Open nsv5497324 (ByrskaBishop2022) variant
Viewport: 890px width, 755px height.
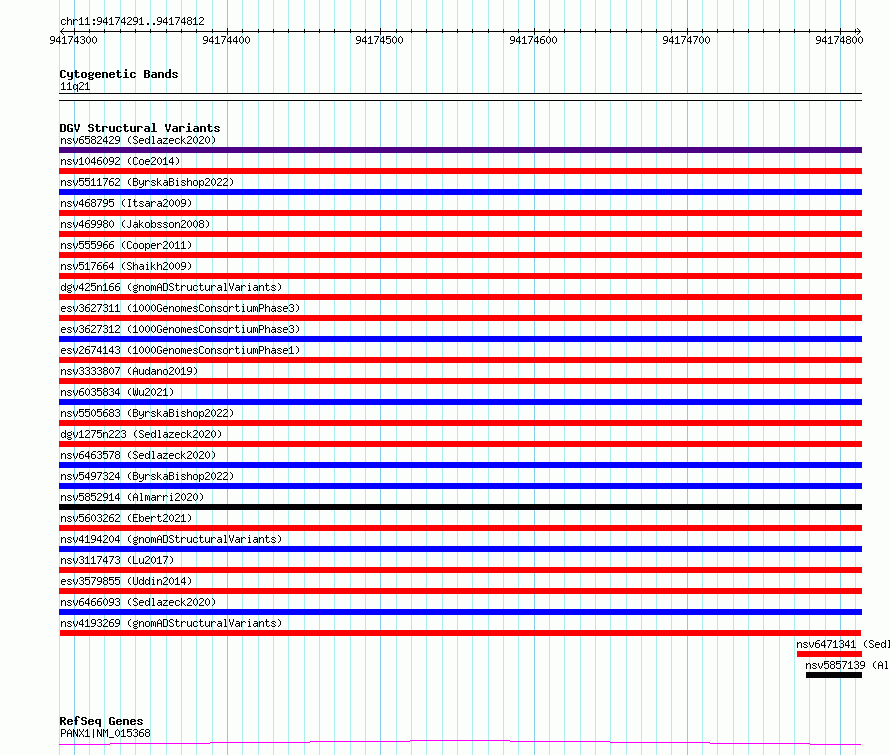pos(147,476)
